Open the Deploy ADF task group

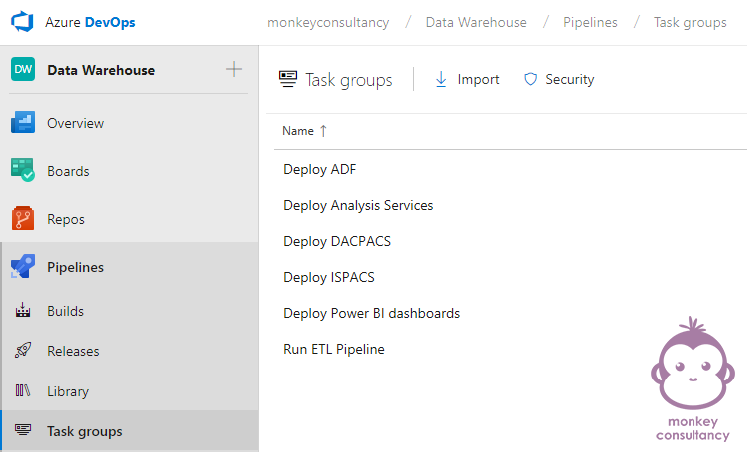pyautogui.click(x=320, y=169)
